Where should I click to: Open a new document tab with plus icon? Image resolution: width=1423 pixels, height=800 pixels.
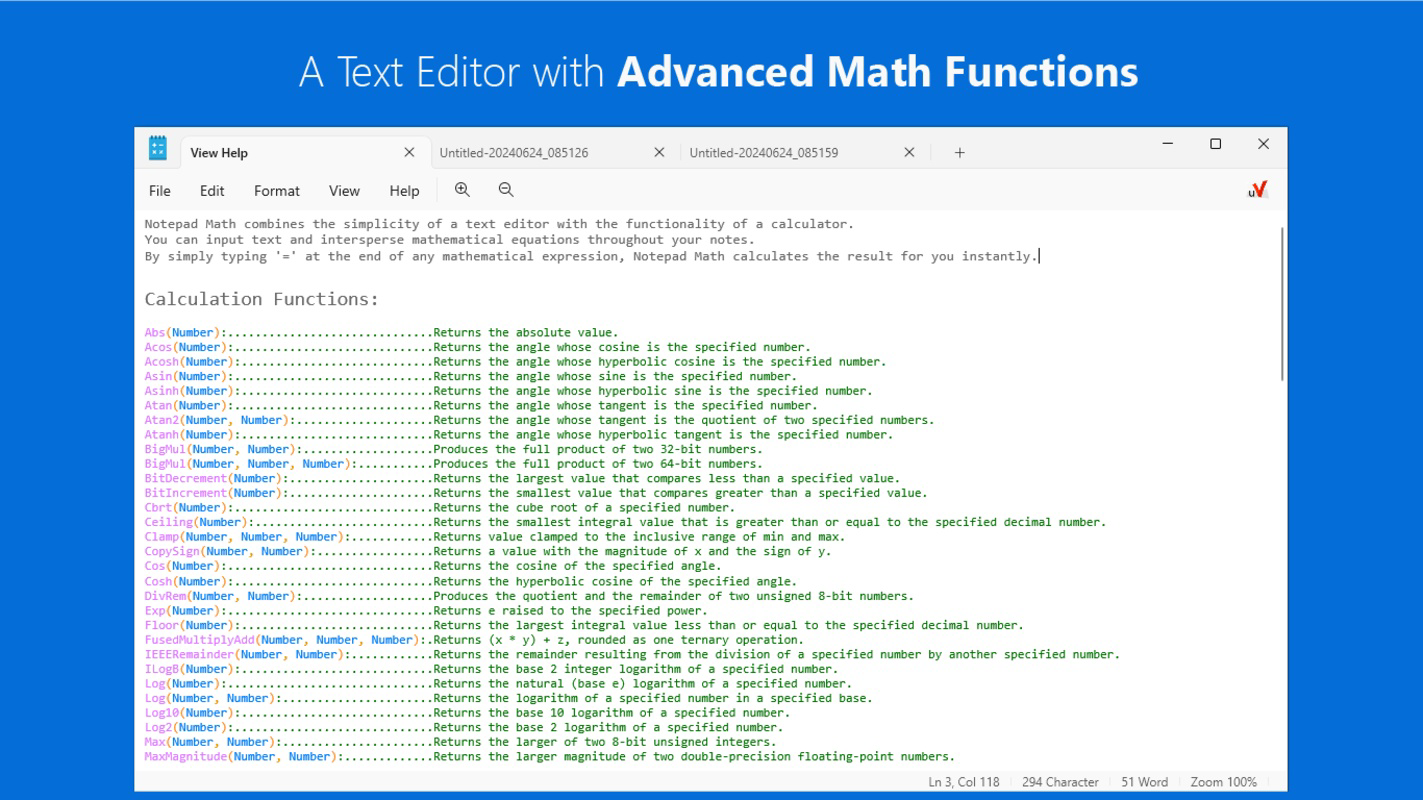(x=958, y=152)
